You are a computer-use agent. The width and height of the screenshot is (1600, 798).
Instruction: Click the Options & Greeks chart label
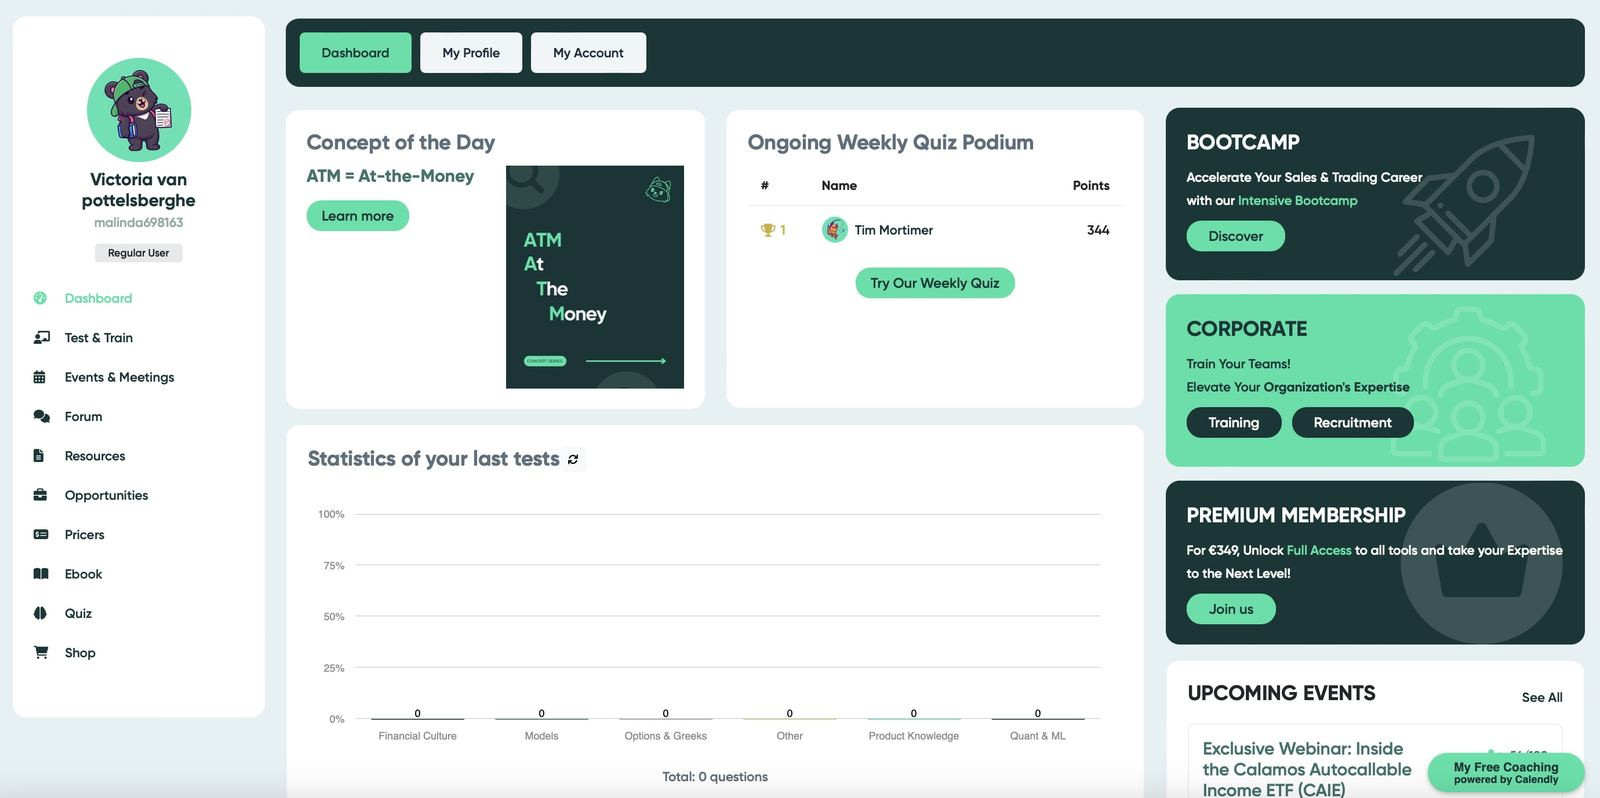pyautogui.click(x=666, y=736)
